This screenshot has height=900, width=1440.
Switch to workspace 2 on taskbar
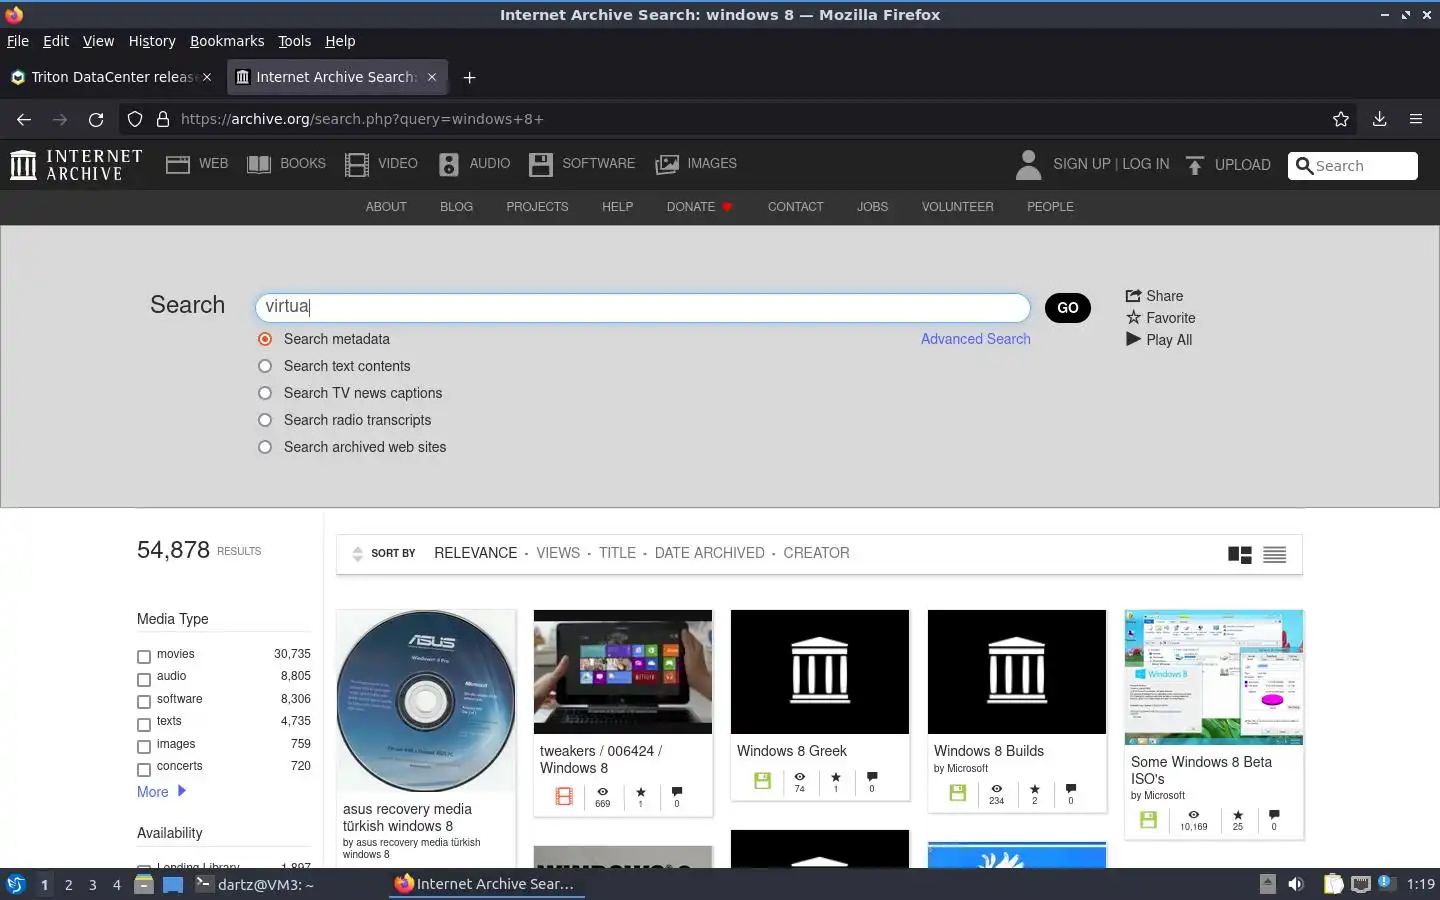(68, 884)
